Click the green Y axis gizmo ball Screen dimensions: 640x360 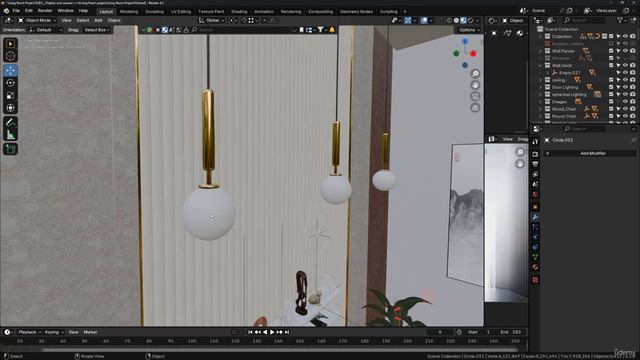click(456, 53)
